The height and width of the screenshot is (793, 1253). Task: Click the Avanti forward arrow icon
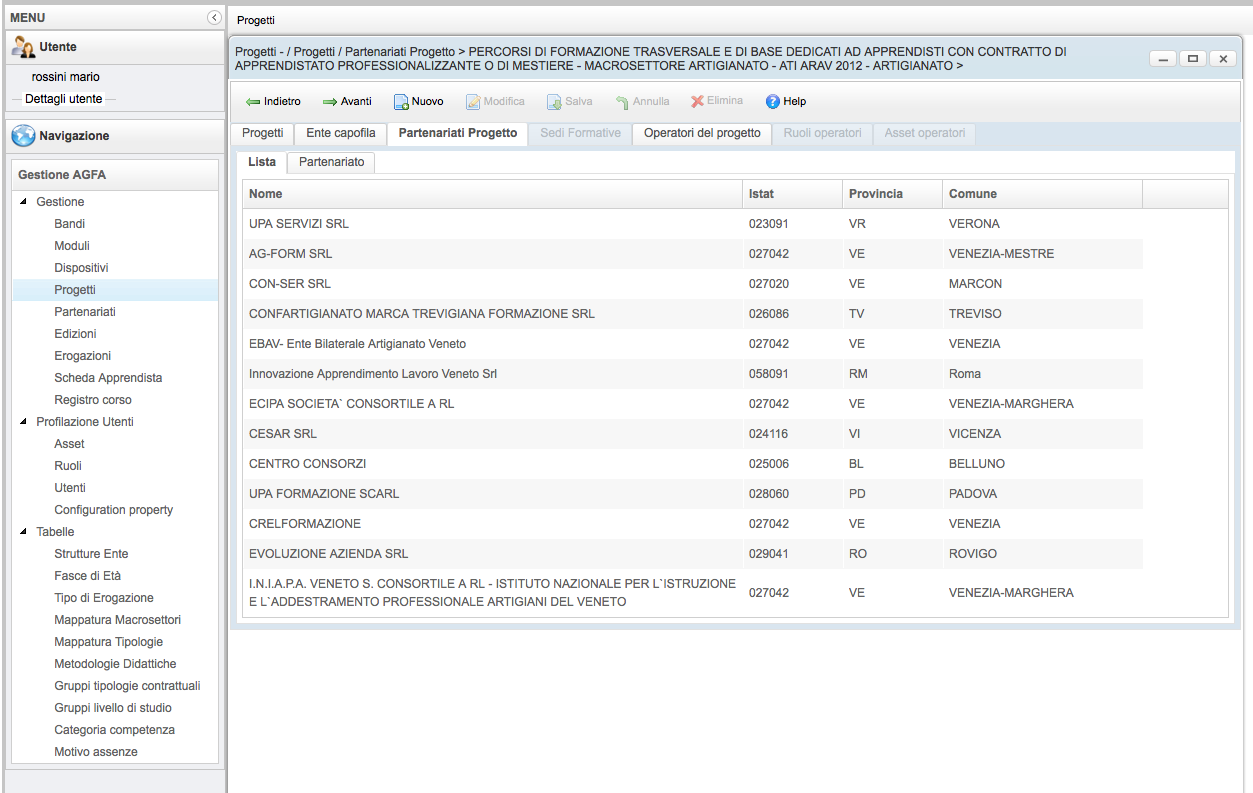[x=329, y=102]
